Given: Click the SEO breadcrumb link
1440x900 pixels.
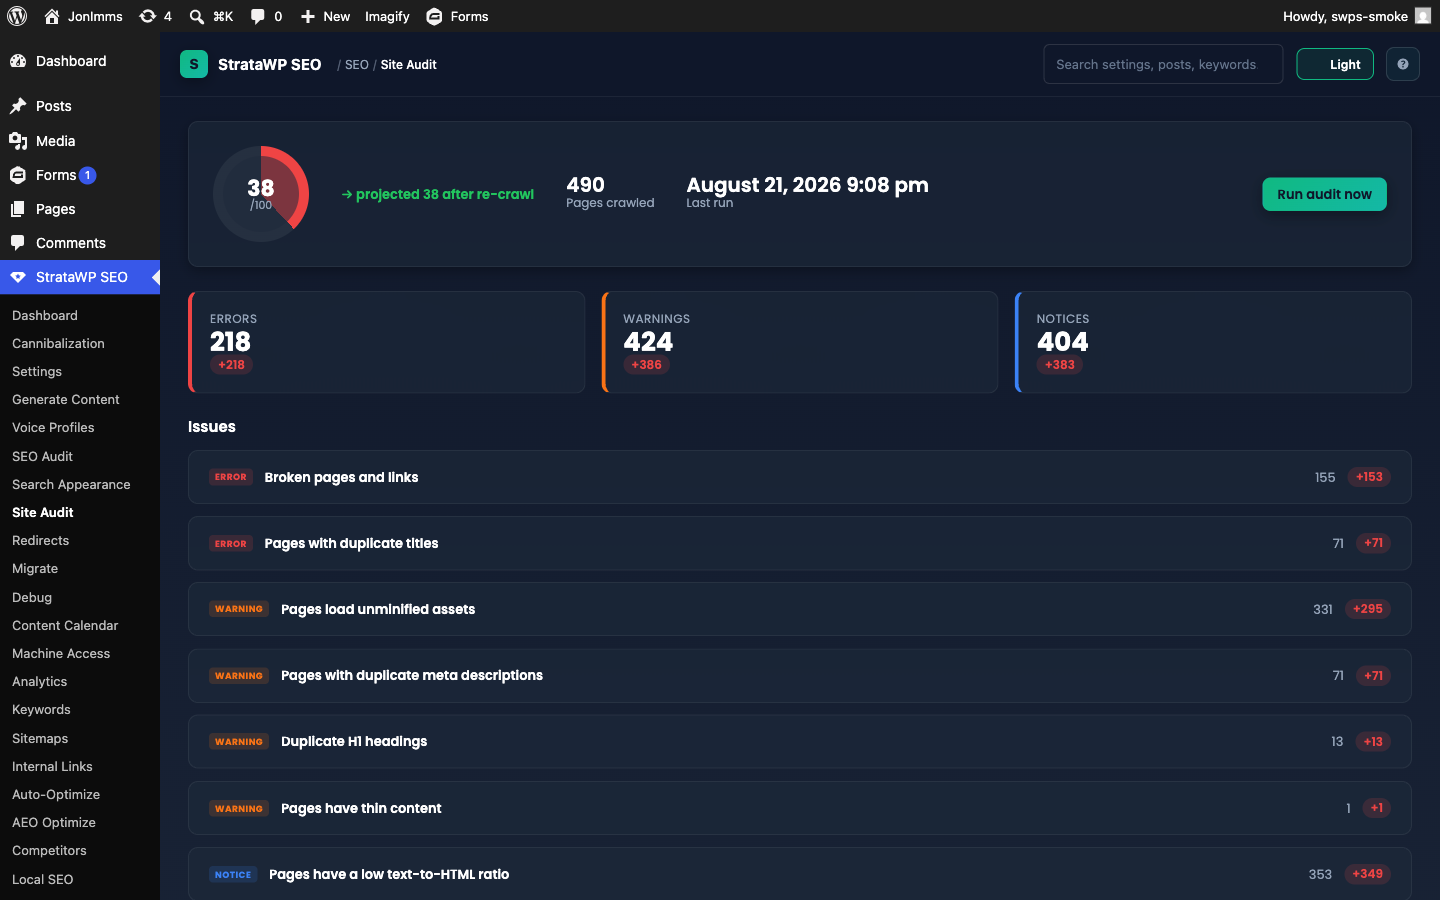Looking at the screenshot, I should coord(357,64).
